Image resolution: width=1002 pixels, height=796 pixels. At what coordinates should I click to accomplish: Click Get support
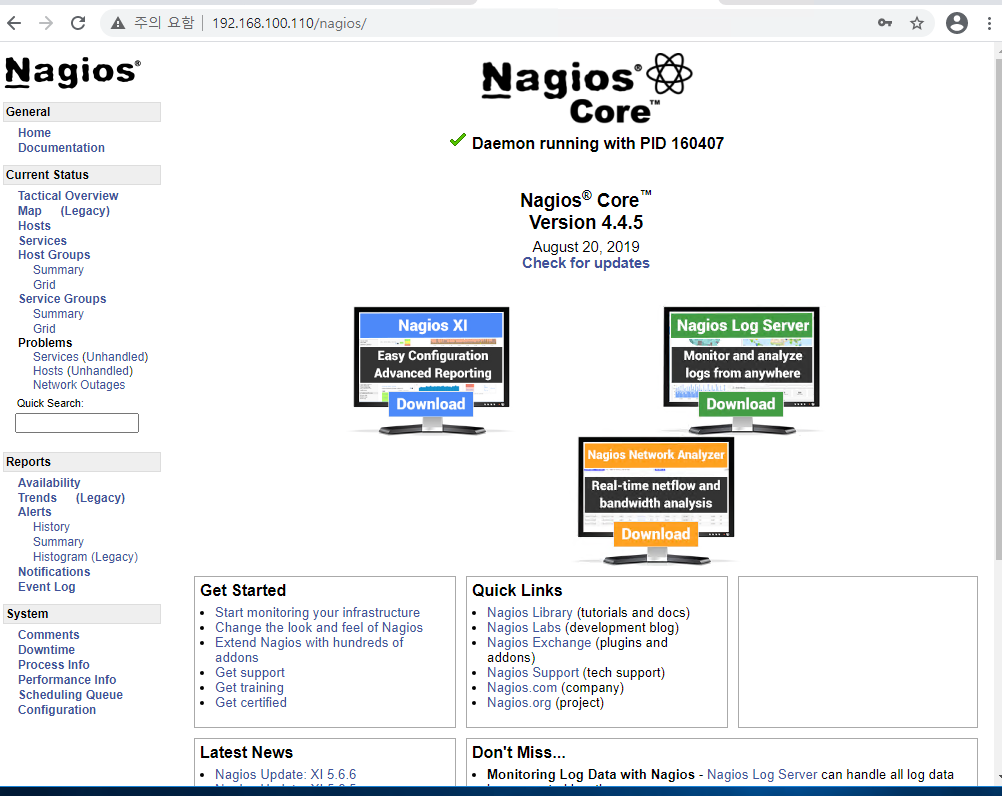click(x=250, y=673)
